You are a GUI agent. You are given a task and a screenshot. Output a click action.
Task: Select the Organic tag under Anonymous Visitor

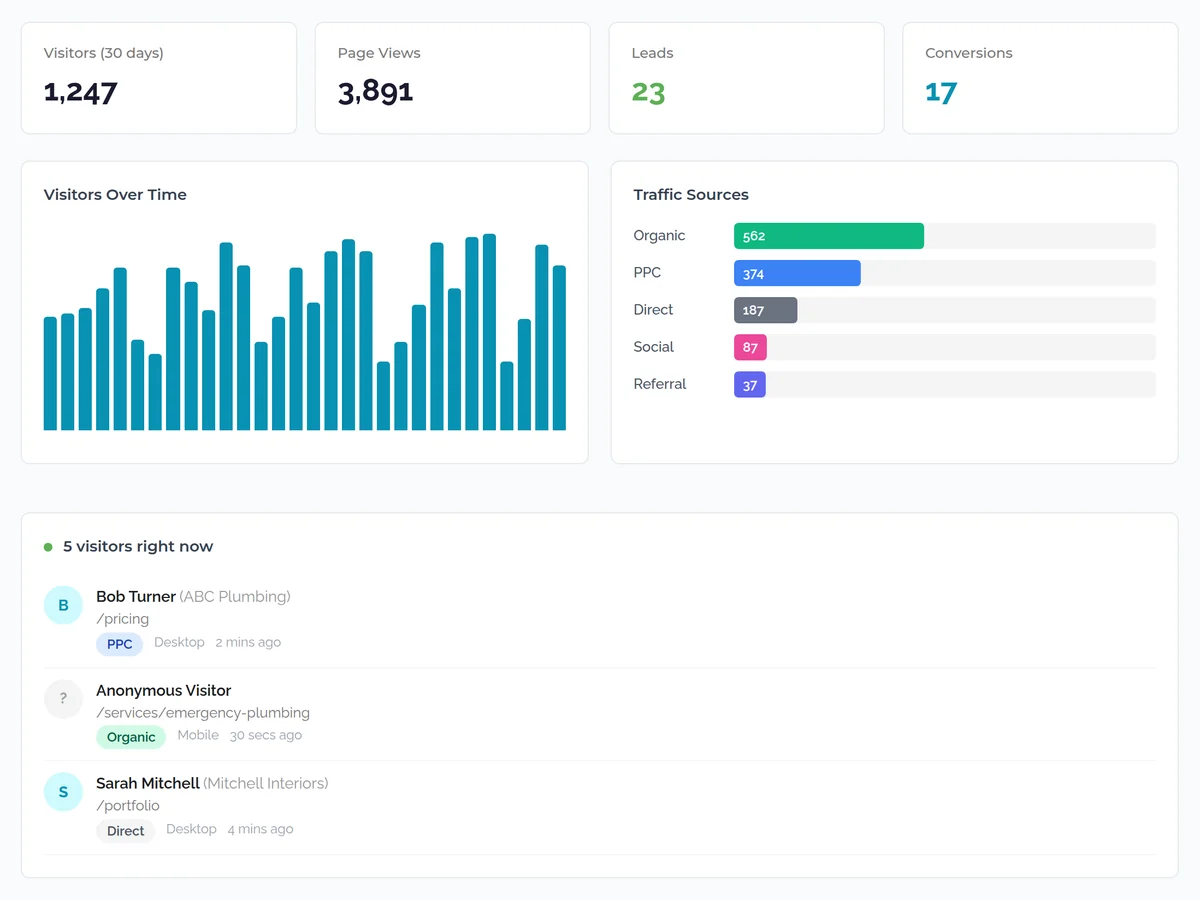131,737
